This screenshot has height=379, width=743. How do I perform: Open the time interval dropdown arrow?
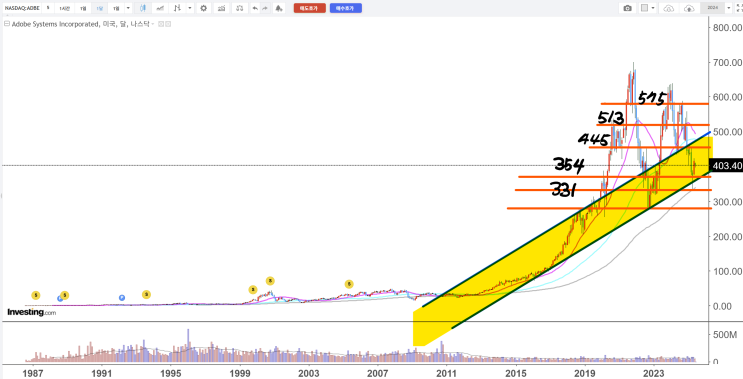click(x=128, y=8)
